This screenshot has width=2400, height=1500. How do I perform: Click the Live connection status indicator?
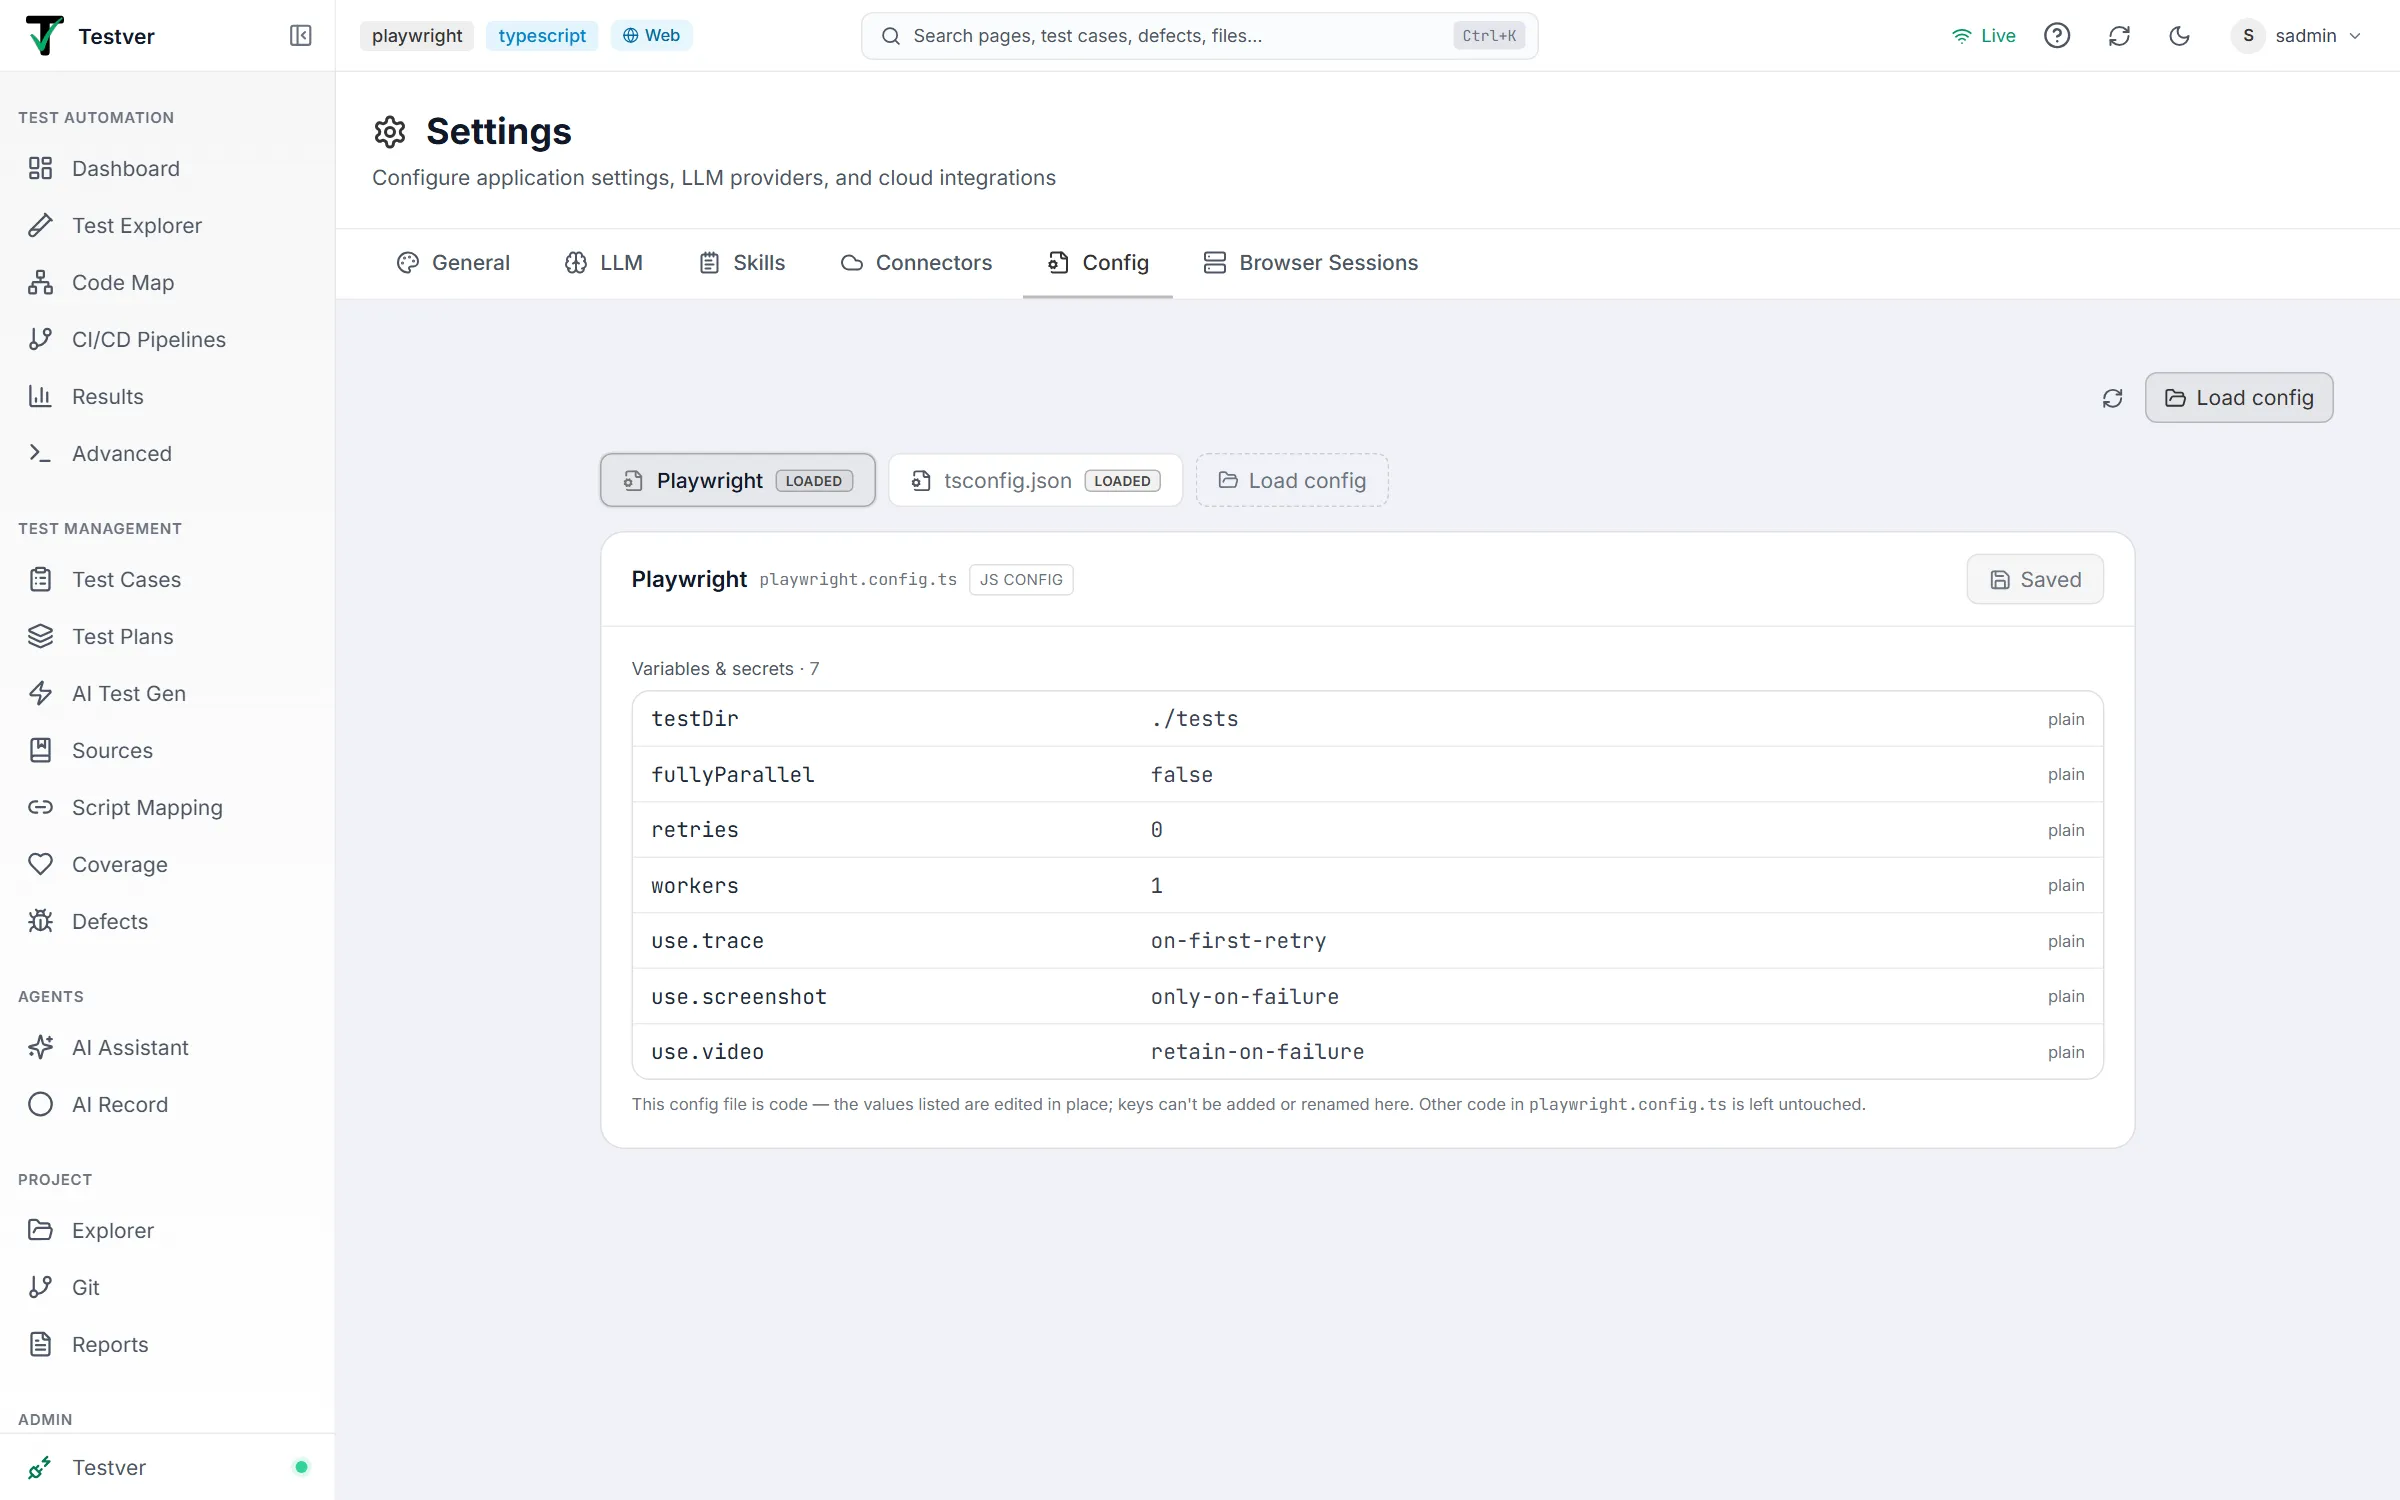[x=1983, y=36]
